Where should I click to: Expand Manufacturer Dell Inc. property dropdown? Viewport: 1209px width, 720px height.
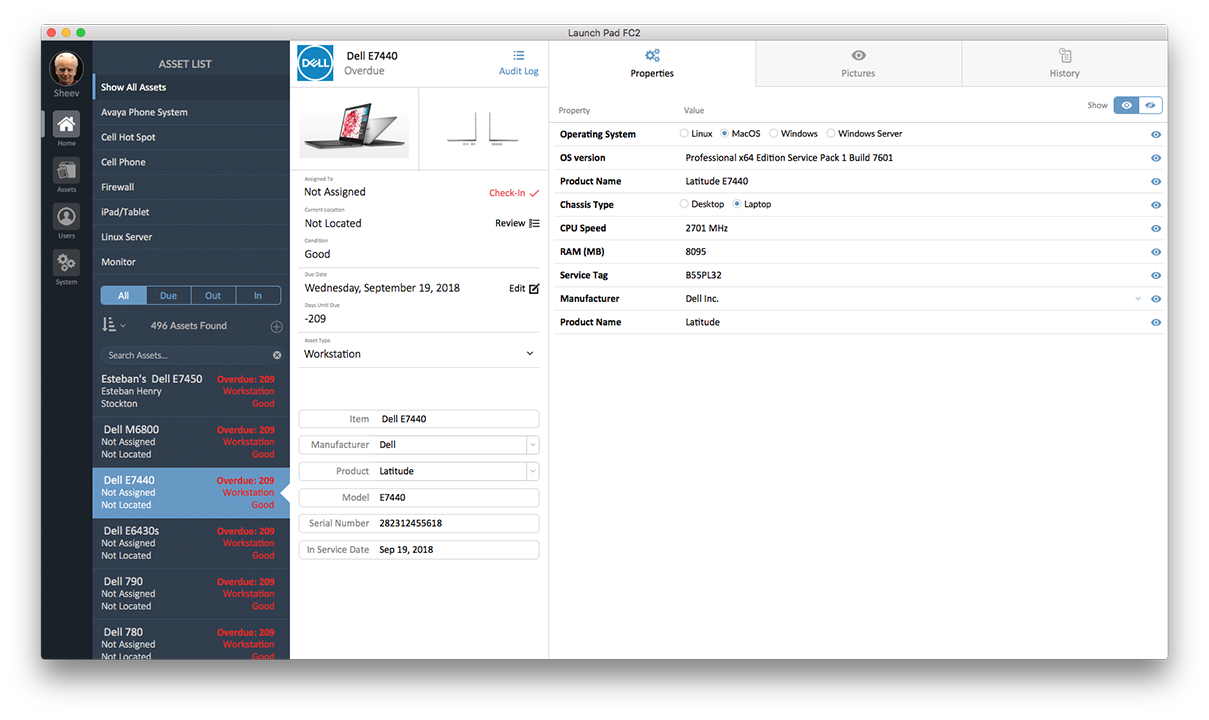[1138, 299]
